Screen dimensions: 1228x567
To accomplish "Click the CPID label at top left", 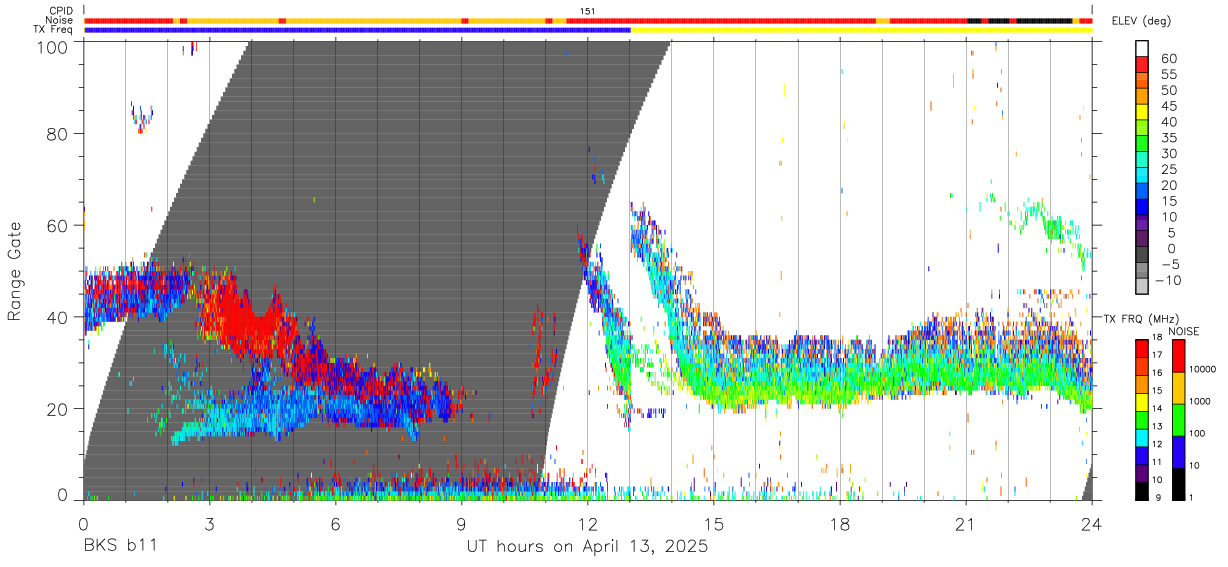I will pyautogui.click(x=61, y=11).
